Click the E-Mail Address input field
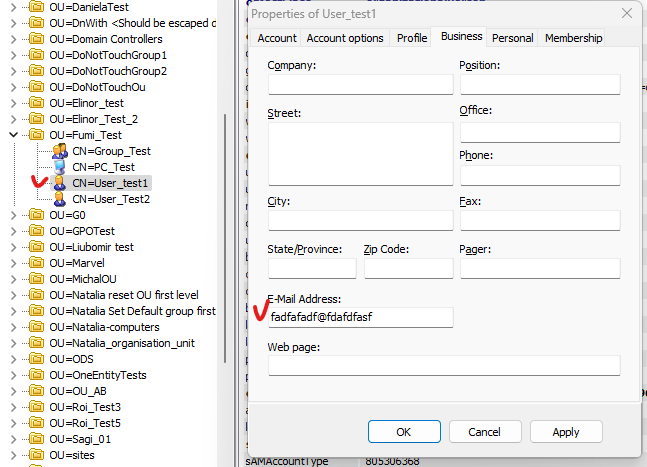Screen dimensions: 647x467 tap(360, 317)
